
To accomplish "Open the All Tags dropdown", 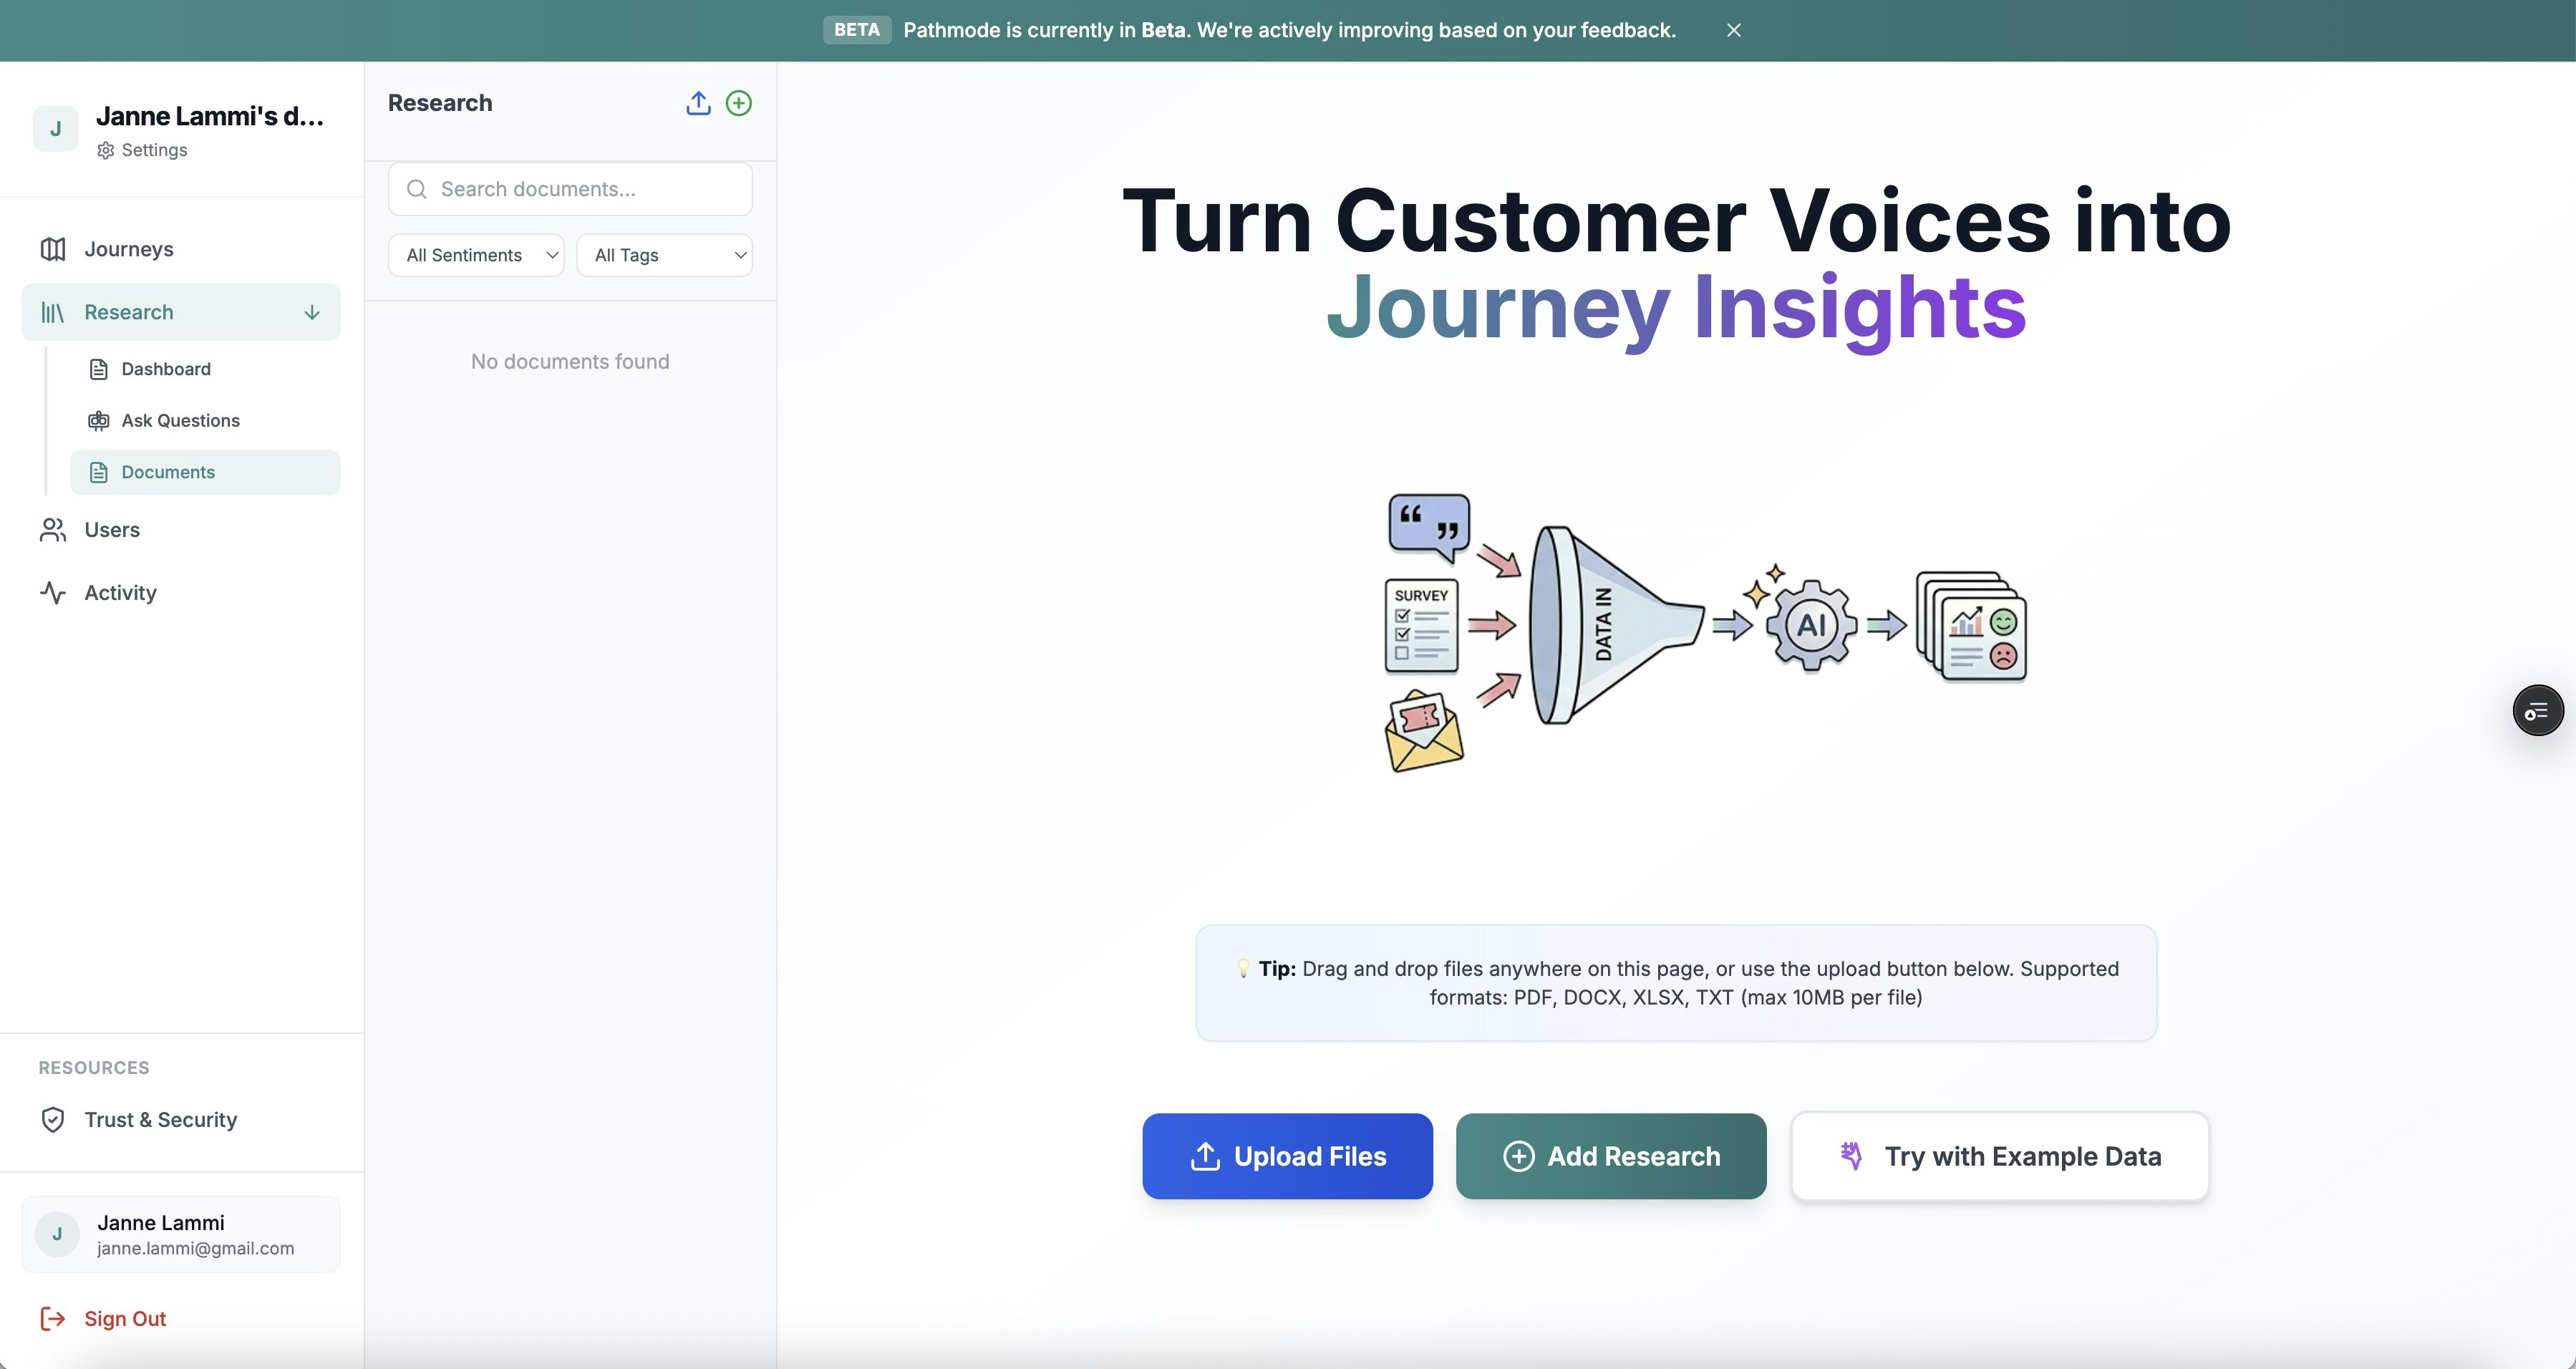I will (665, 255).
